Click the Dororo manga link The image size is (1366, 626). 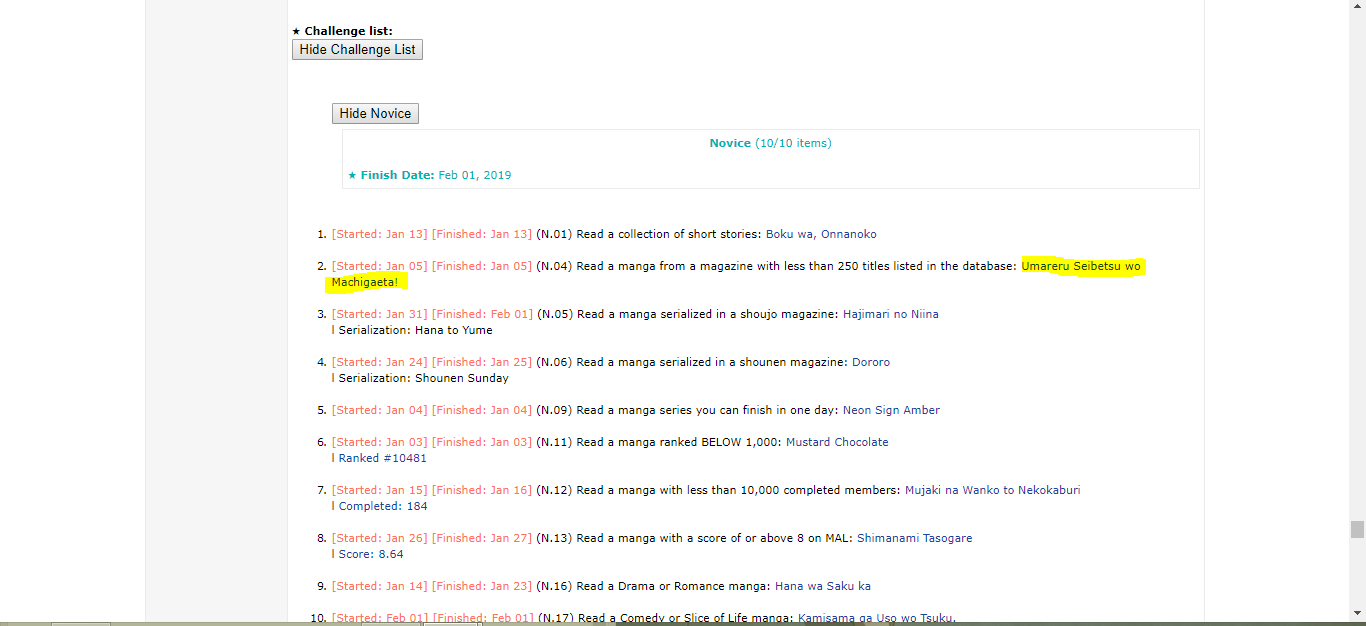[x=870, y=362]
